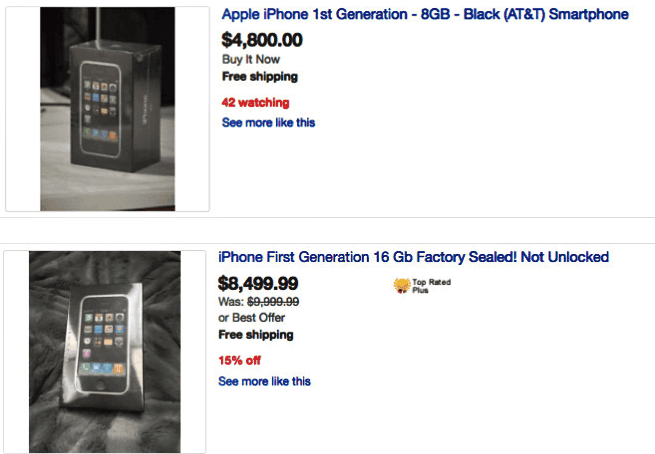Click the red 42 watching text

pos(255,102)
